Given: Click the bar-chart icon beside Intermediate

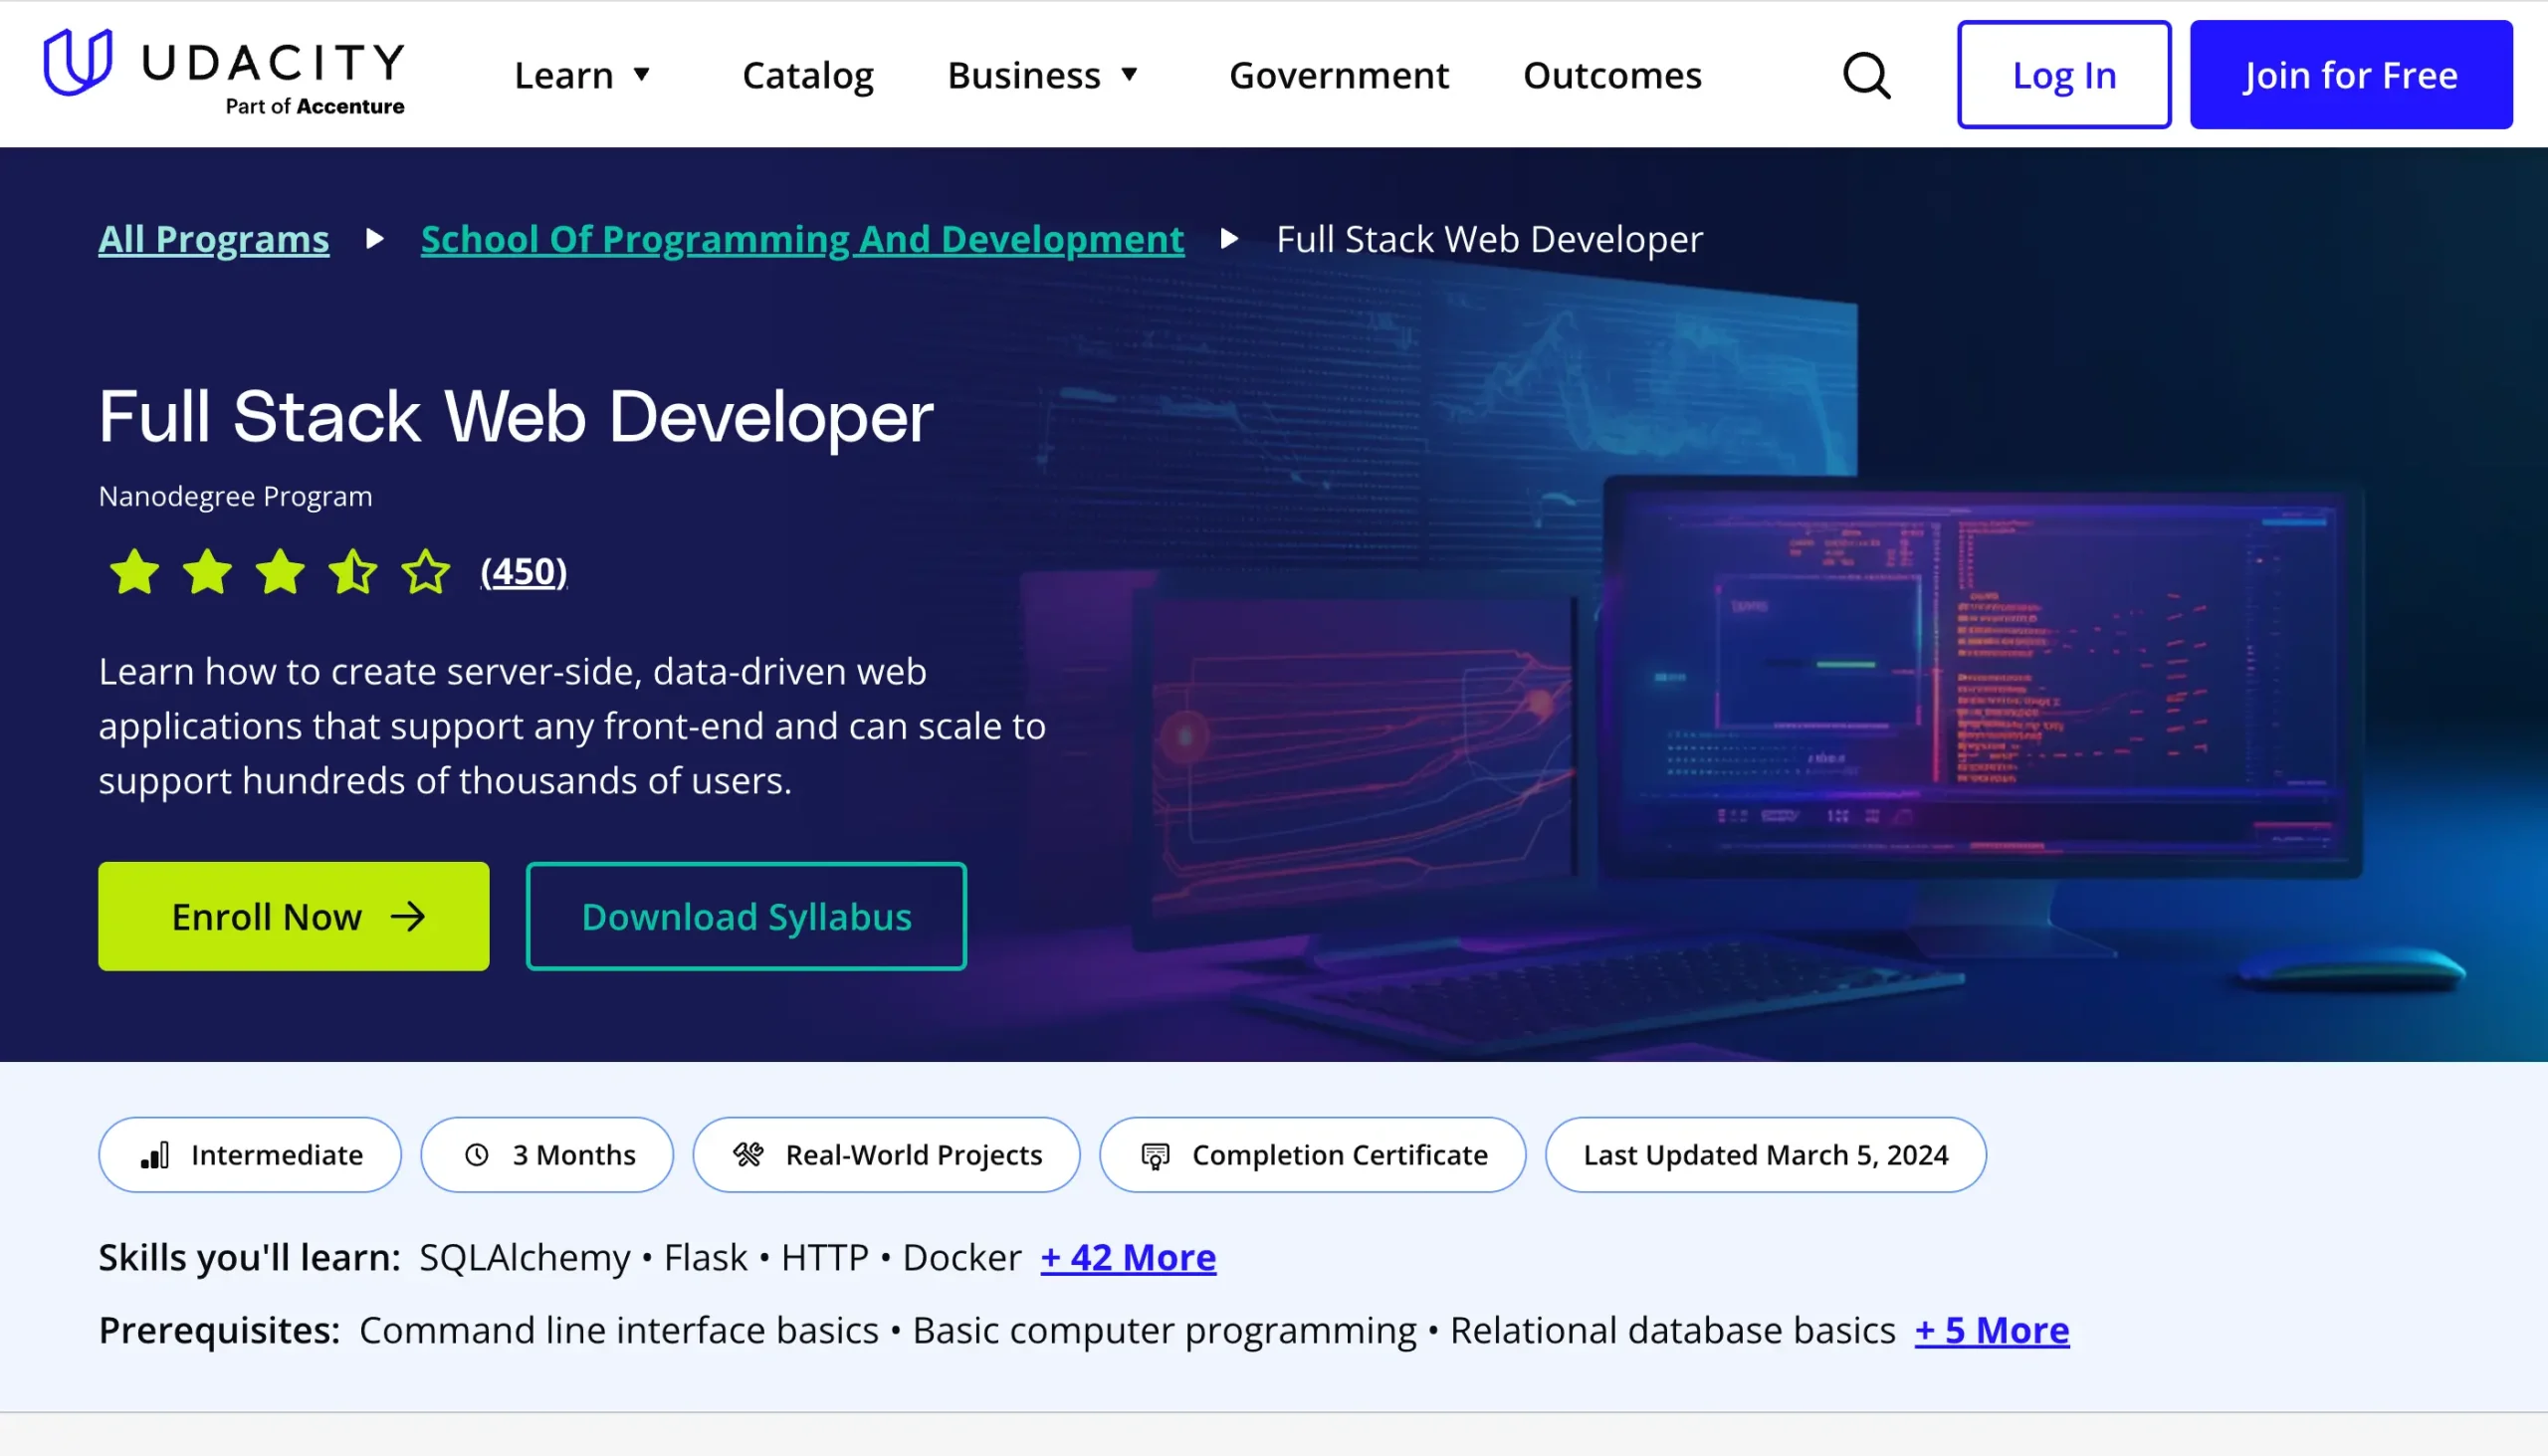Looking at the screenshot, I should tap(155, 1155).
